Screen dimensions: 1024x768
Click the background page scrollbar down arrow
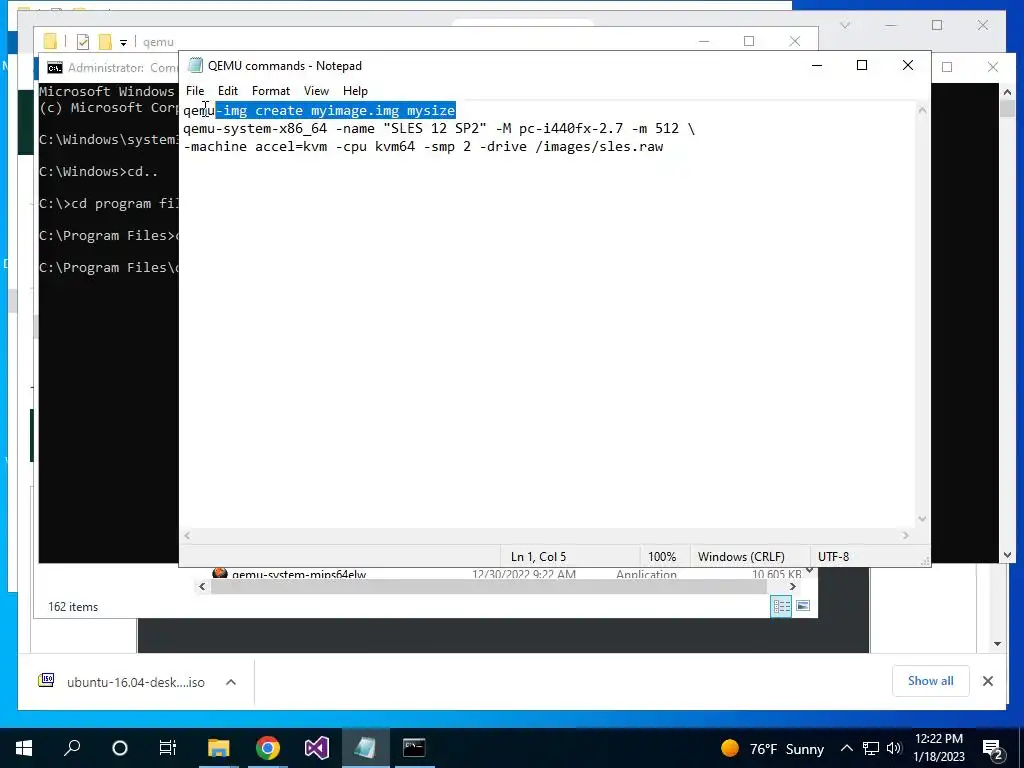tap(997, 643)
